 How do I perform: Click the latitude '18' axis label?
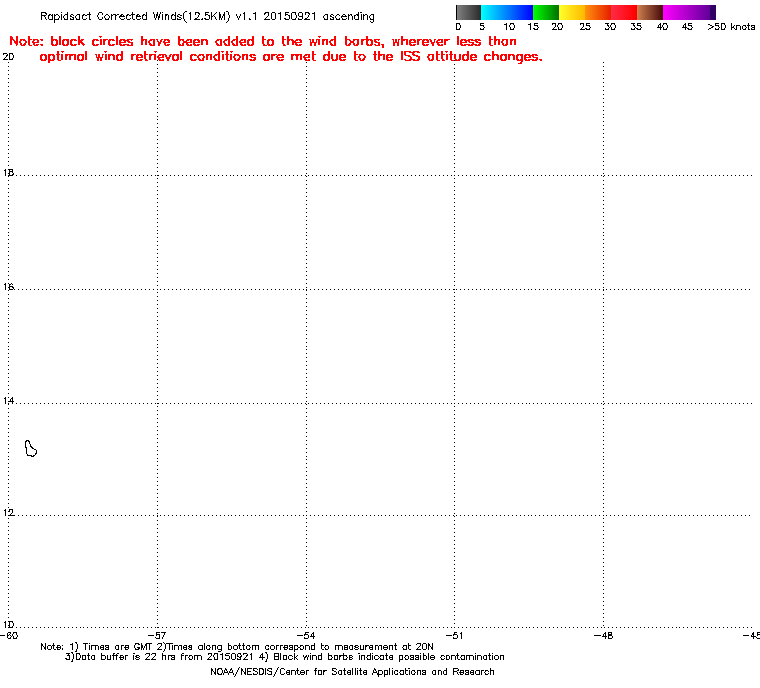pos(8,173)
